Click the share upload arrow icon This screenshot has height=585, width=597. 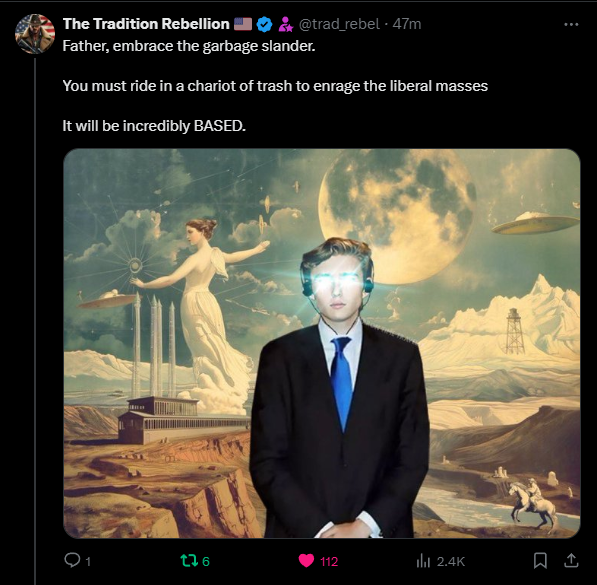(x=571, y=560)
